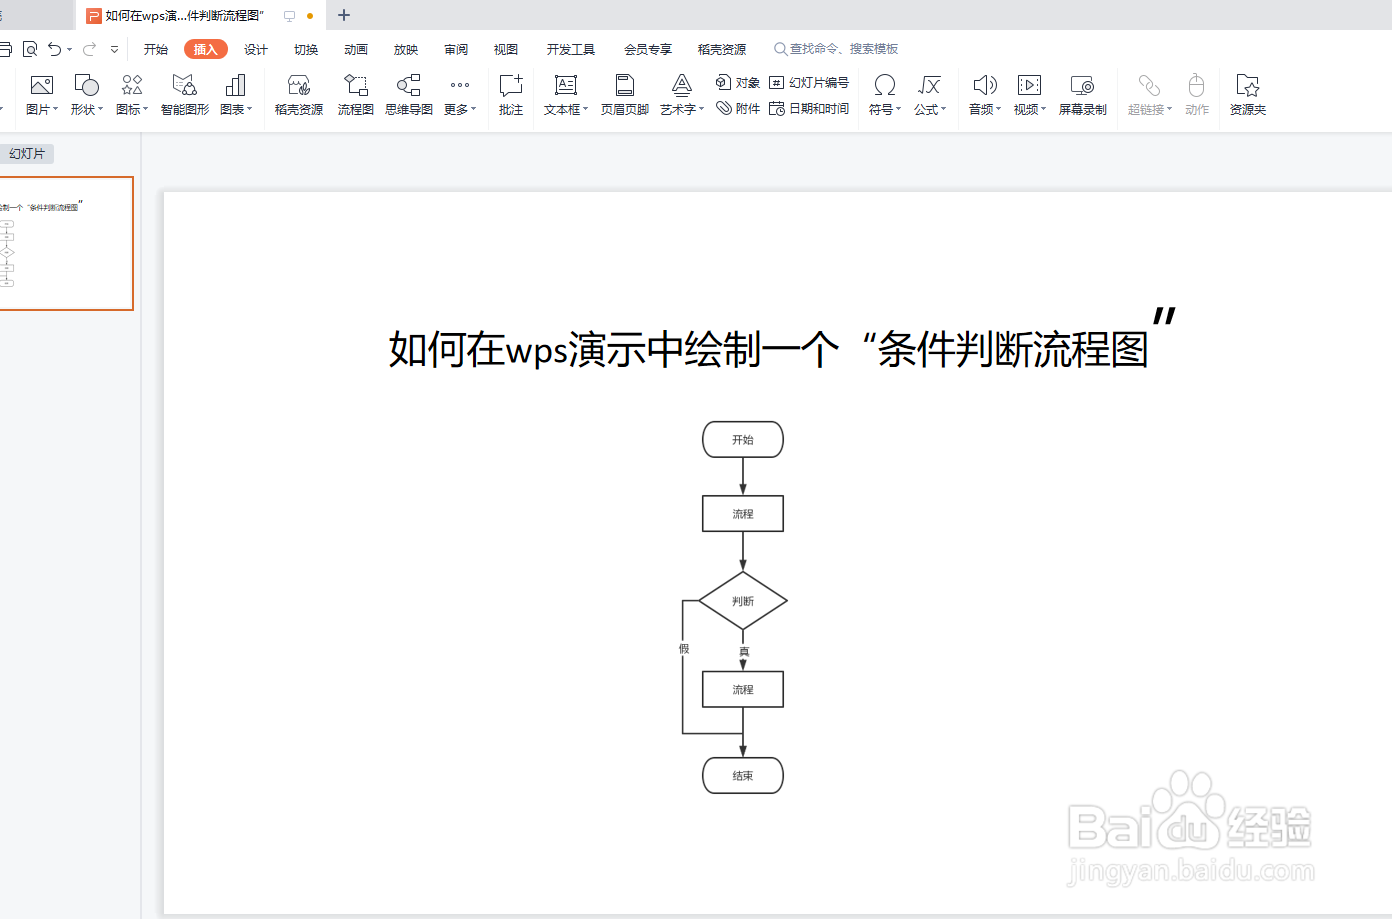1392x919 pixels.
Task: Switch to the 开始 ribbon tab
Action: coord(156,49)
